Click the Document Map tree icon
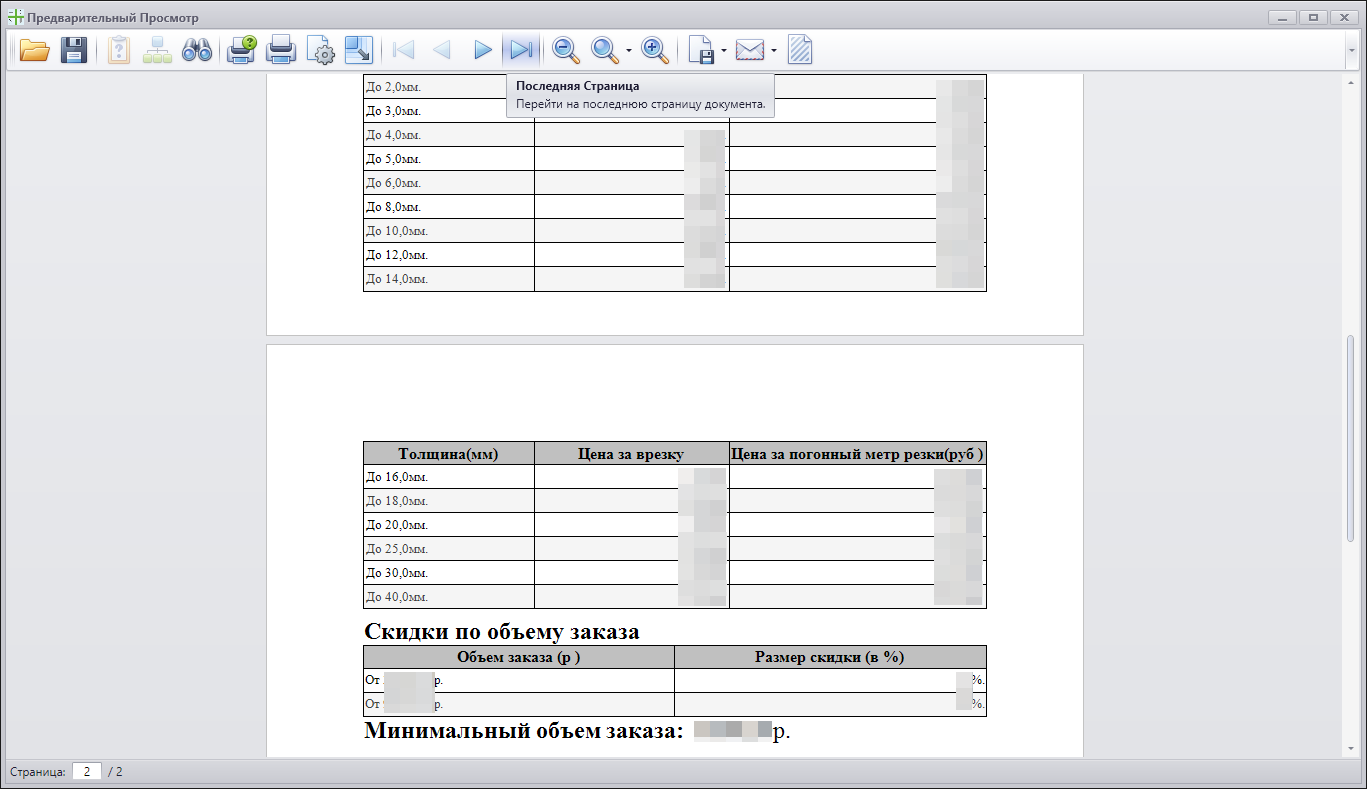 tap(157, 50)
